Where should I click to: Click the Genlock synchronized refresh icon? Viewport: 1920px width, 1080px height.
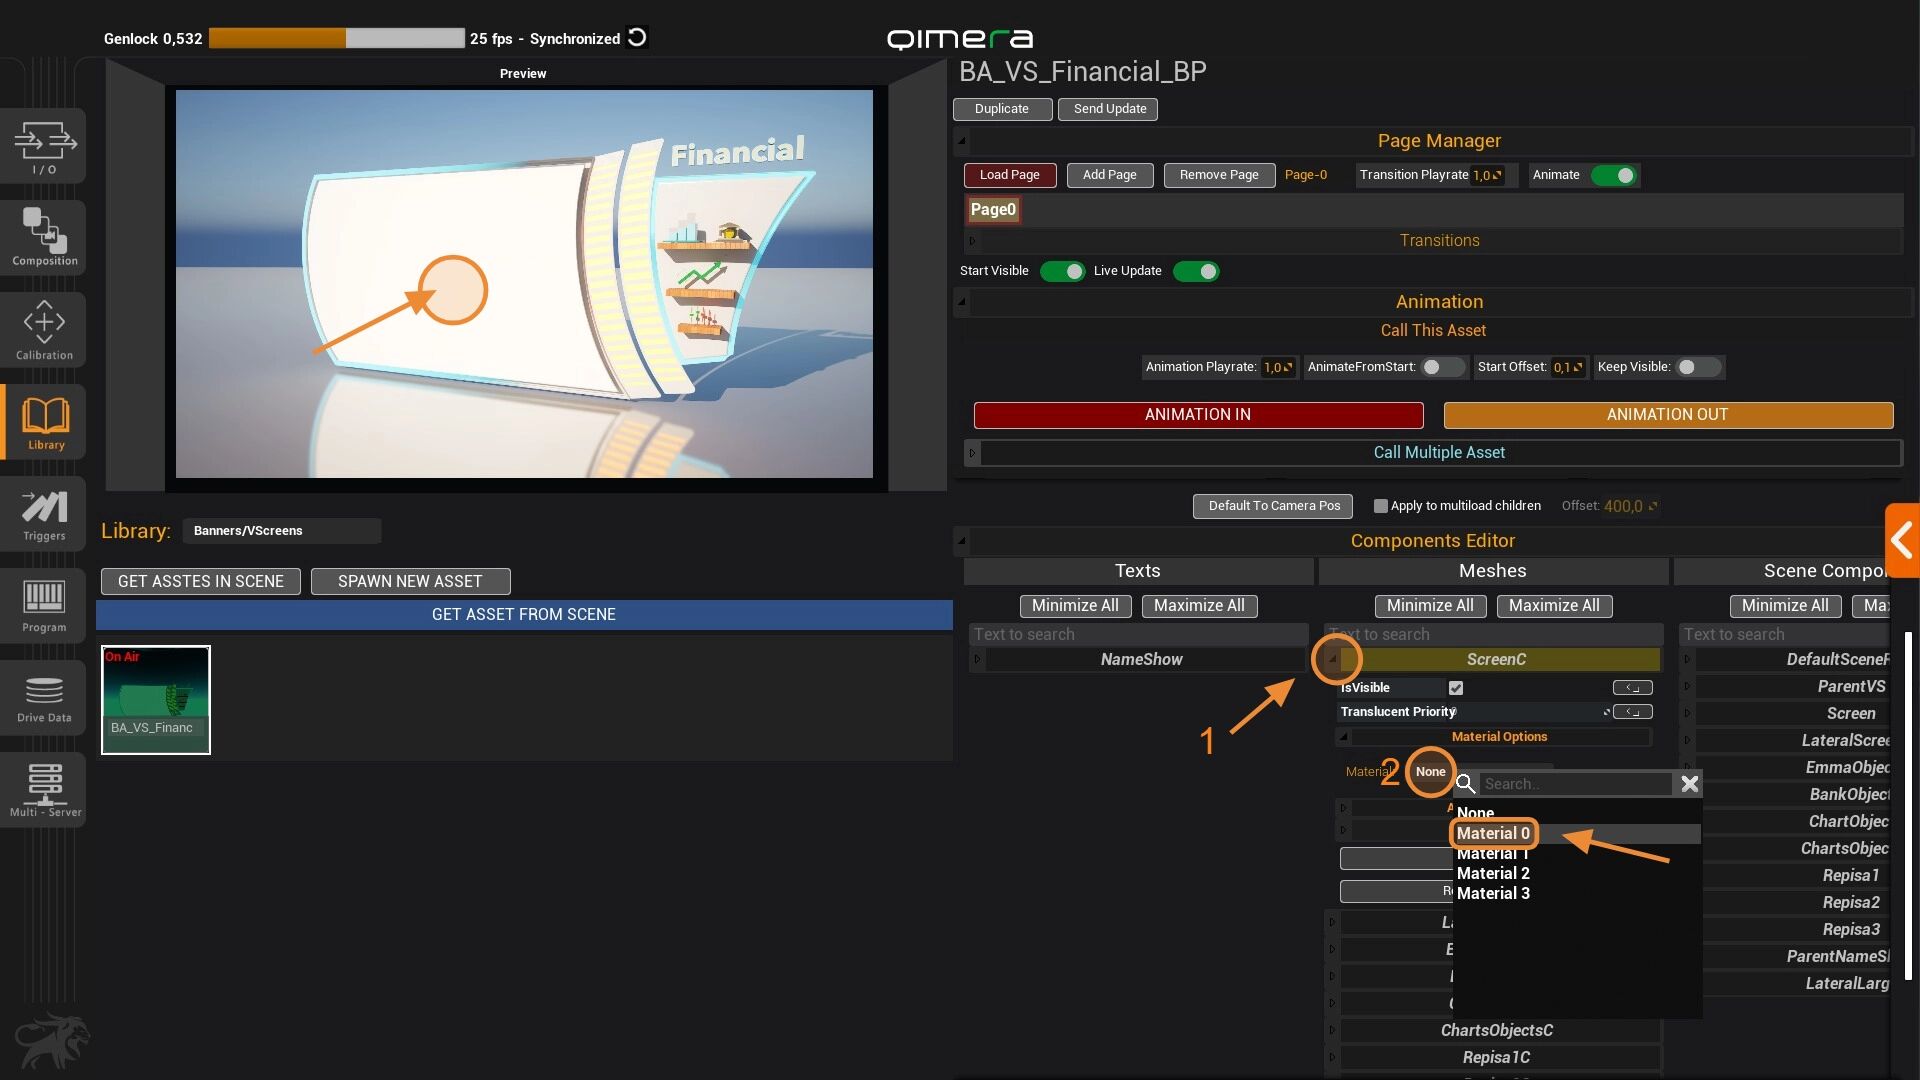(x=637, y=38)
